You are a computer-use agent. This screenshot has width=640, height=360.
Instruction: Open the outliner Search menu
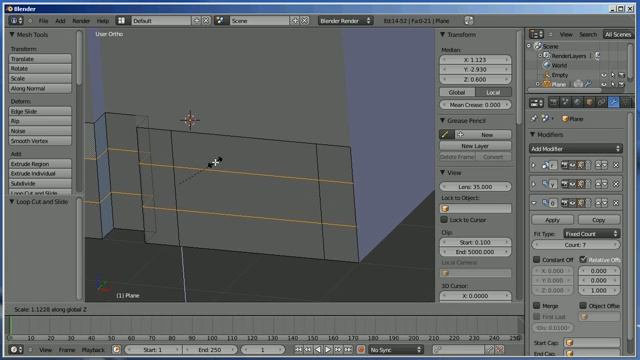pyautogui.click(x=588, y=34)
